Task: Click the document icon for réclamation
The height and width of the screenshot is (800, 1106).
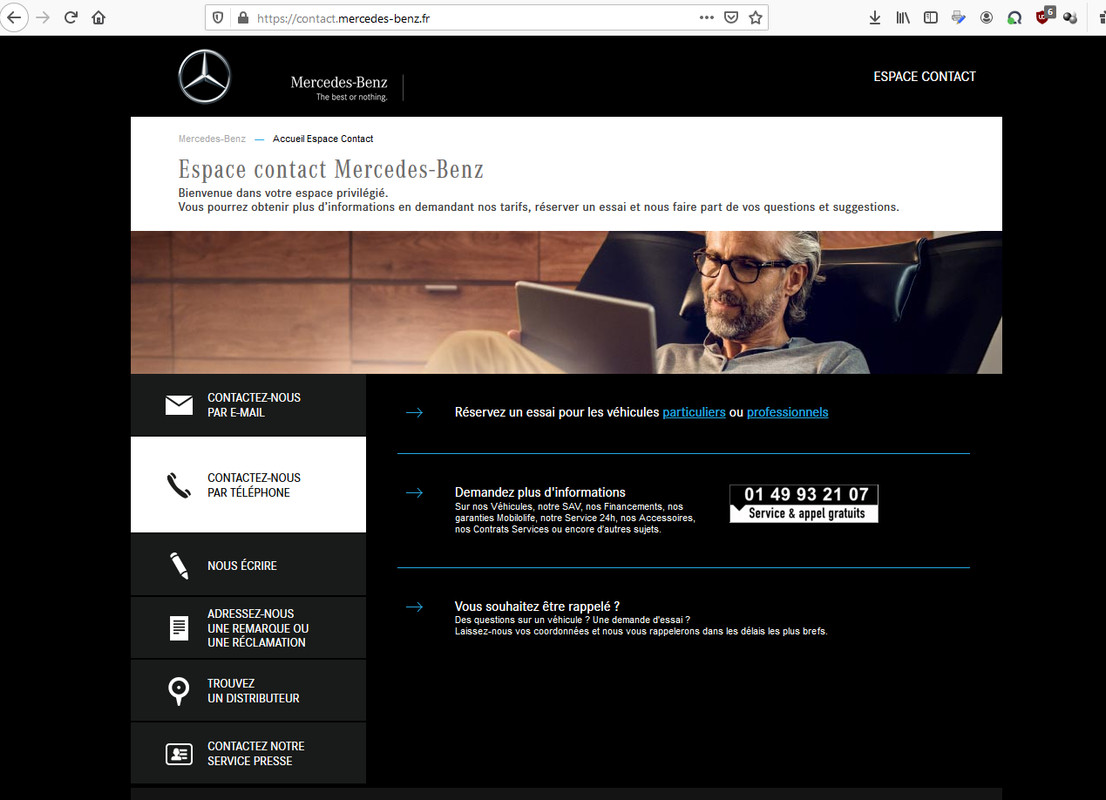Action: pyautogui.click(x=179, y=628)
